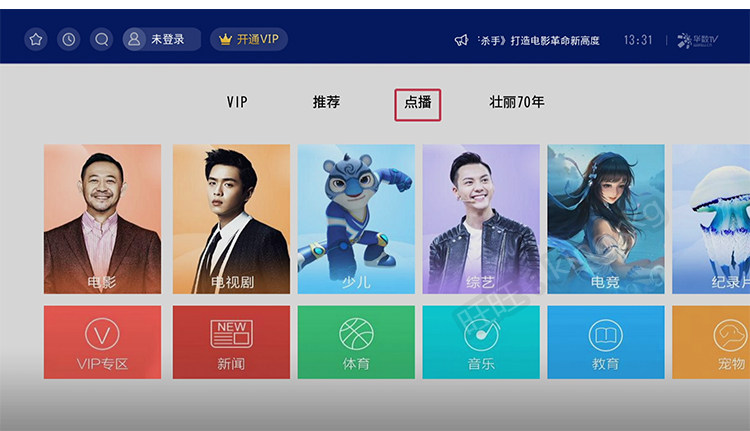
Task: Open watch history clock icon
Action: pos(69,39)
